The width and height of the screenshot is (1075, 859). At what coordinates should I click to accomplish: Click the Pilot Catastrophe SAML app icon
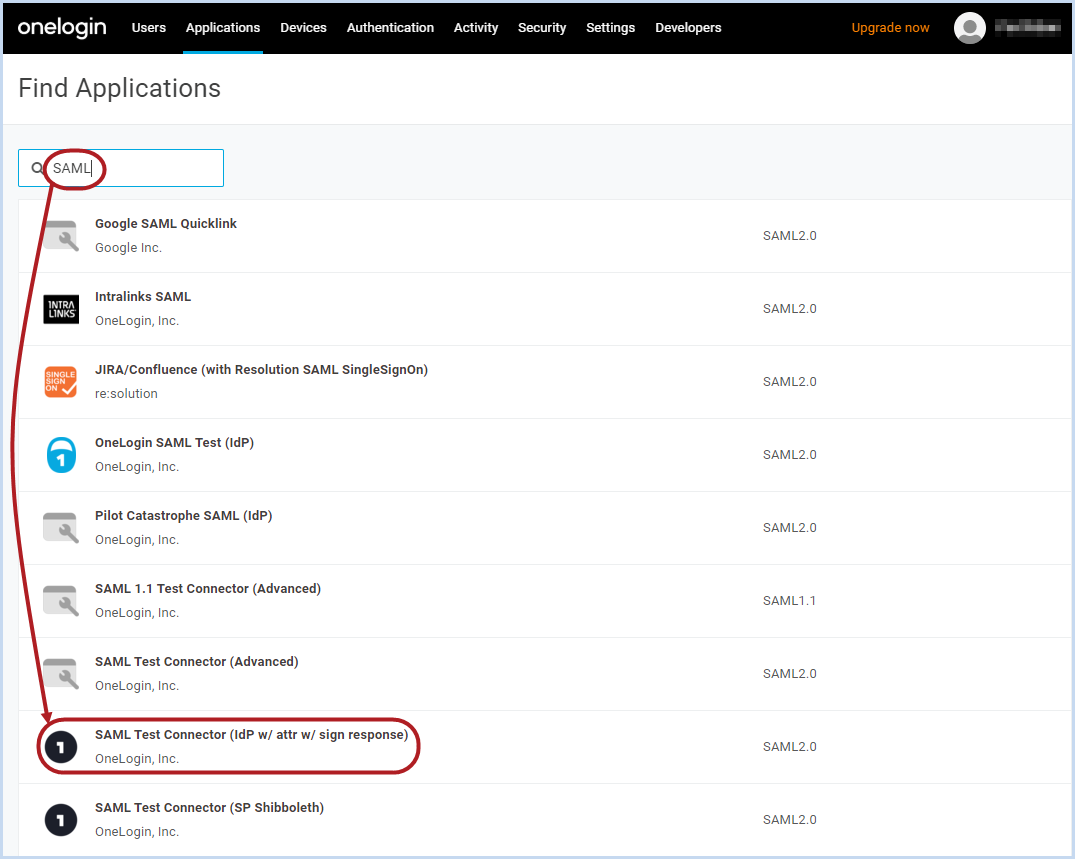[61, 528]
